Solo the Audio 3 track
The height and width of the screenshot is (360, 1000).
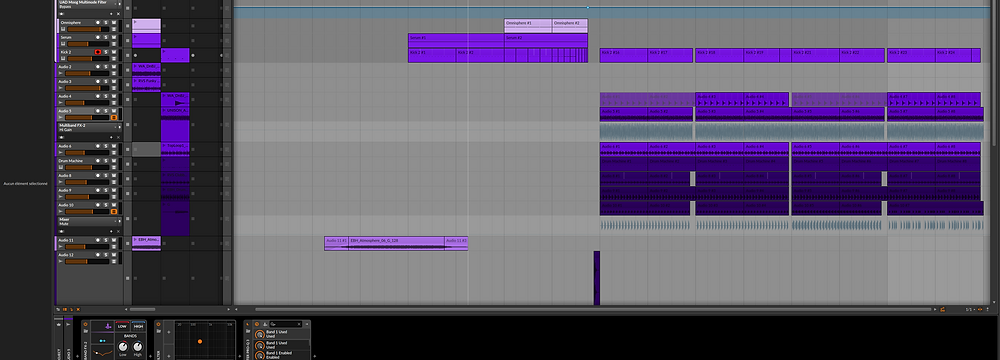click(x=106, y=81)
